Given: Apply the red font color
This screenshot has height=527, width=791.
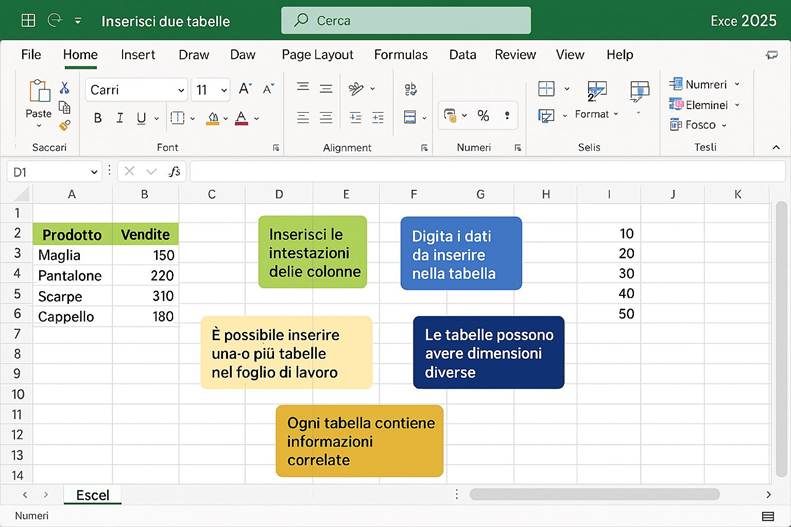Looking at the screenshot, I should (242, 119).
